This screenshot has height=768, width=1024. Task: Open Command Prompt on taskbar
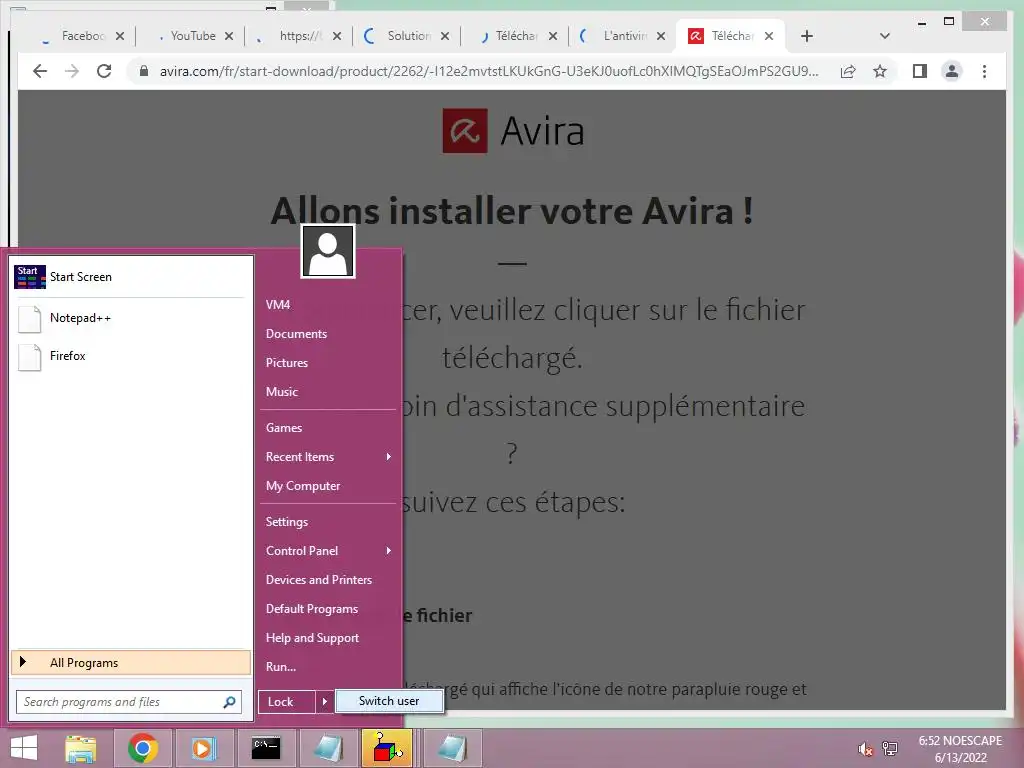click(266, 748)
